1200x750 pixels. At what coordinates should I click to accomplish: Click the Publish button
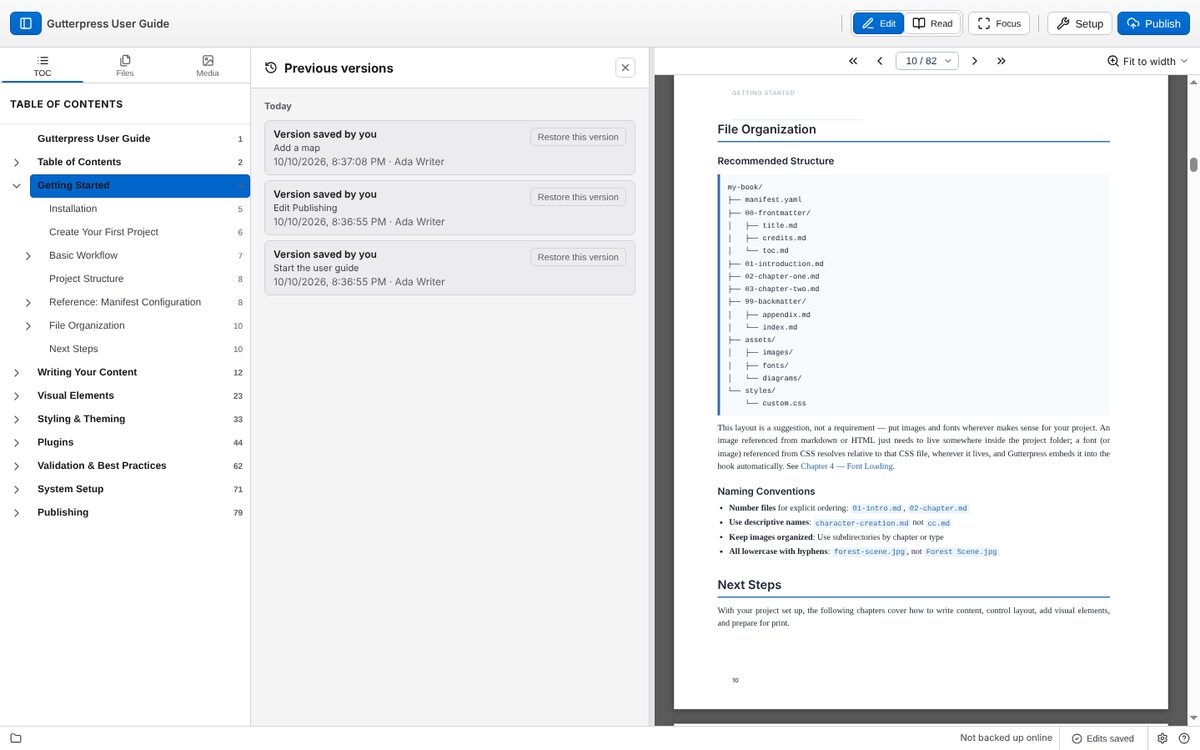pyautogui.click(x=1154, y=23)
